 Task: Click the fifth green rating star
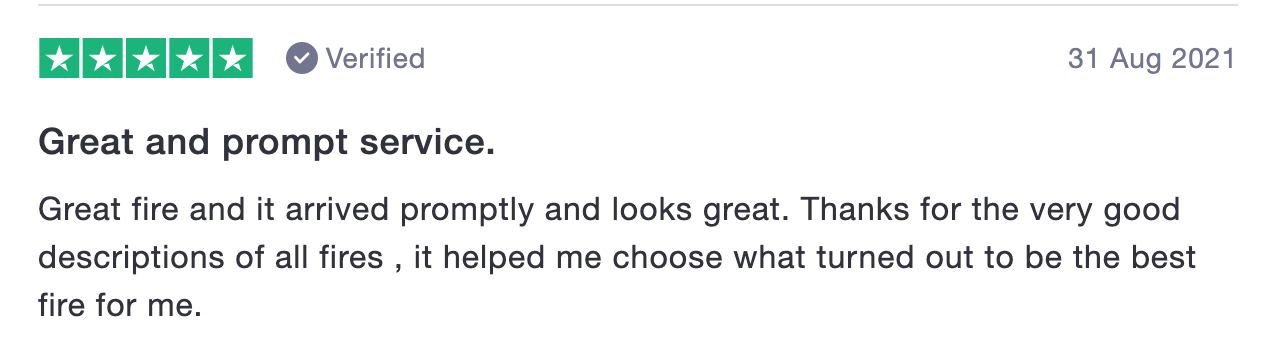click(232, 59)
